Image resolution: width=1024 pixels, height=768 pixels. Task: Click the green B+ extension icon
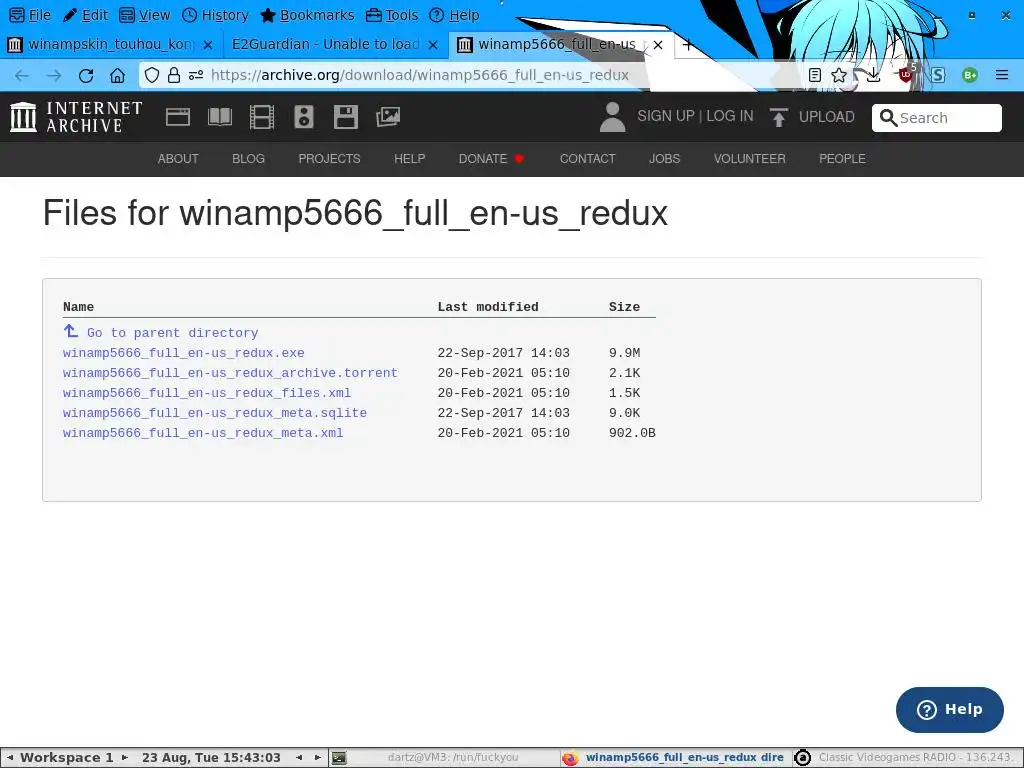[x=970, y=75]
